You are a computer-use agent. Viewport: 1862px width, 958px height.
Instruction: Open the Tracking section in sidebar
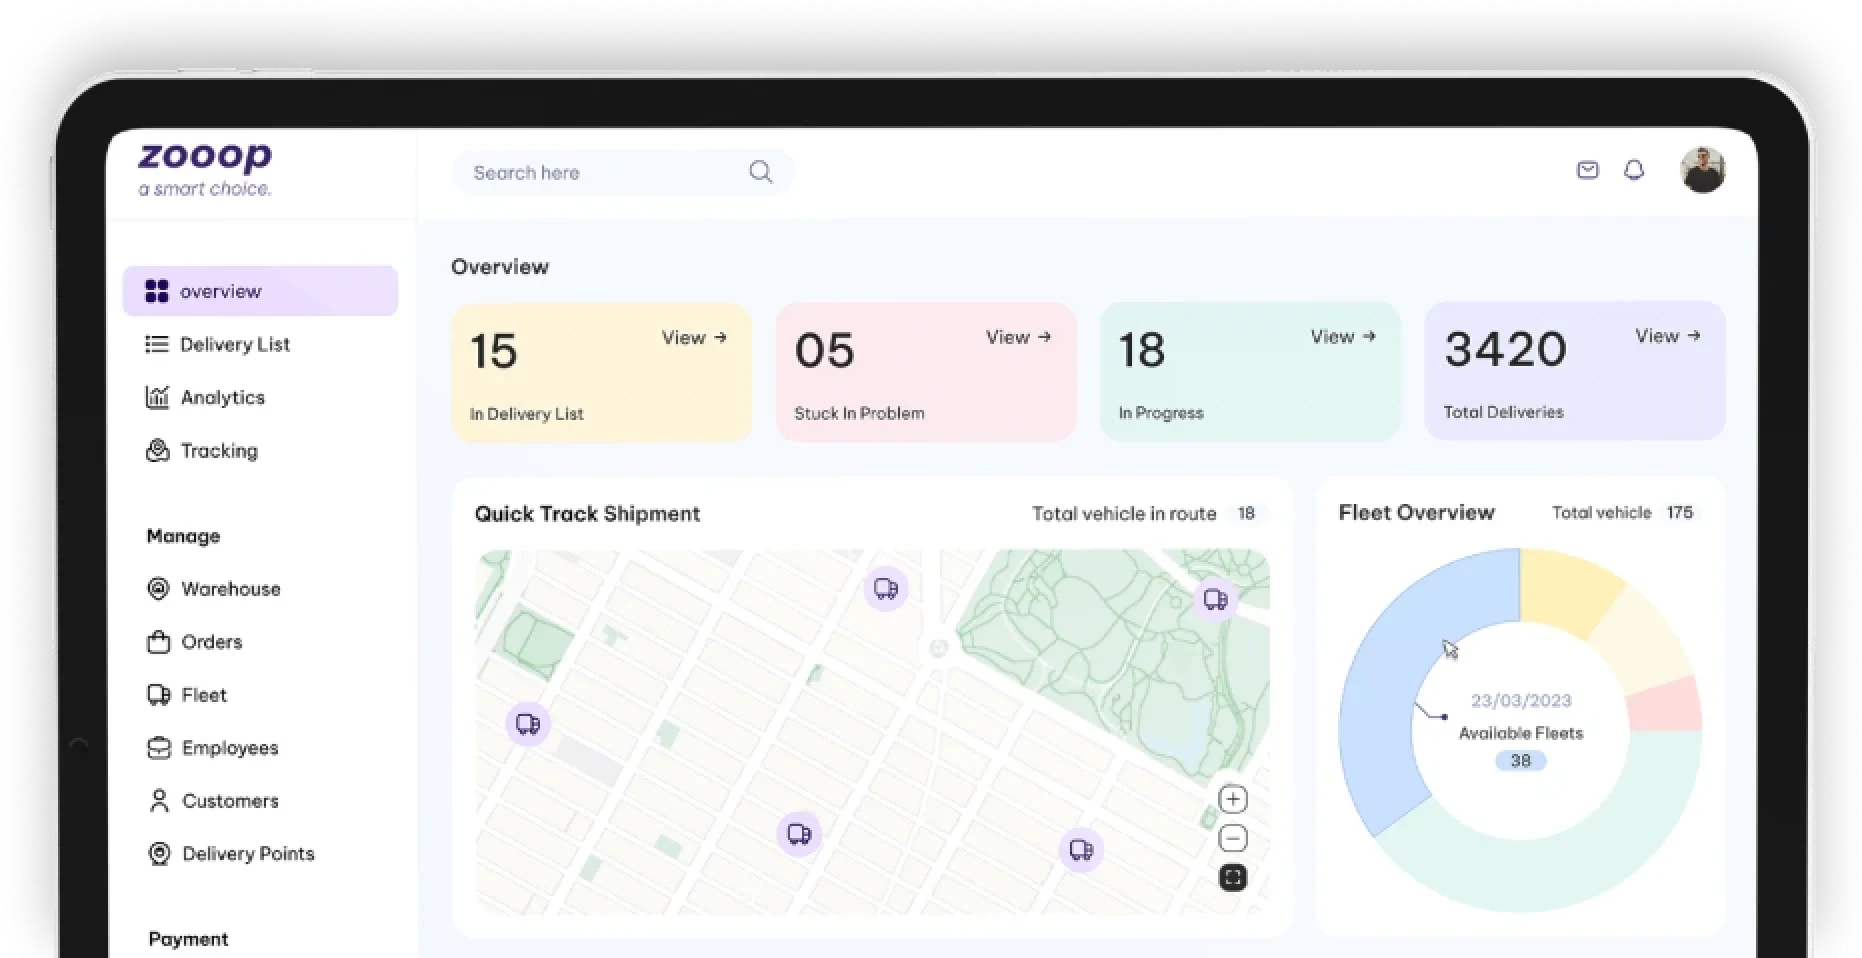point(218,450)
